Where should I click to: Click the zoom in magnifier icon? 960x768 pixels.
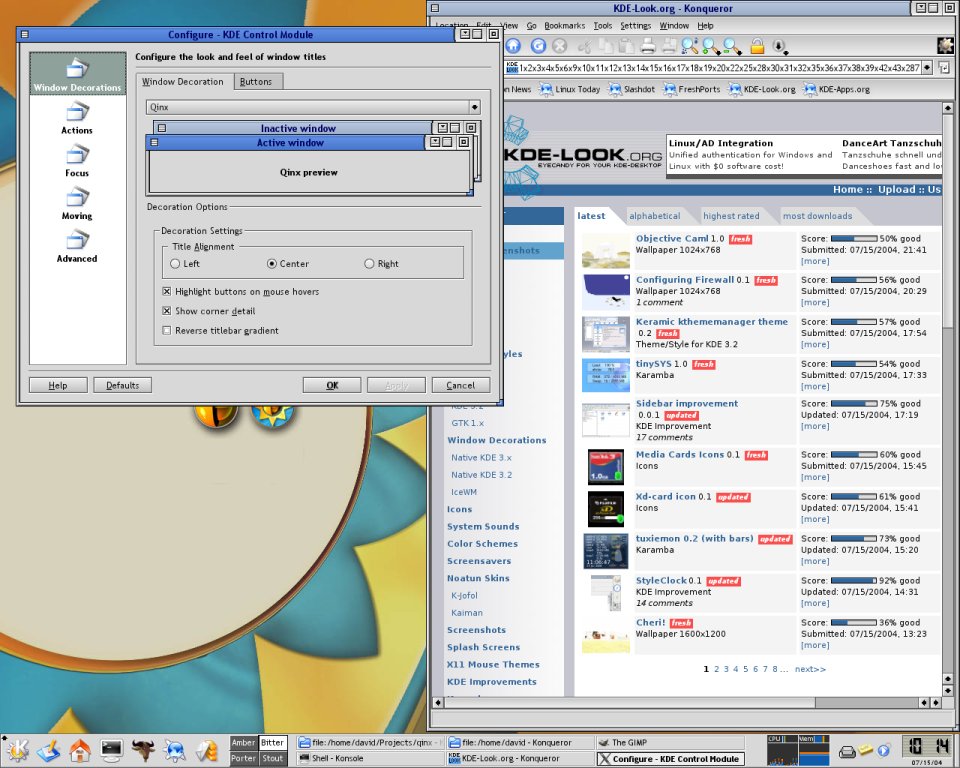(711, 46)
